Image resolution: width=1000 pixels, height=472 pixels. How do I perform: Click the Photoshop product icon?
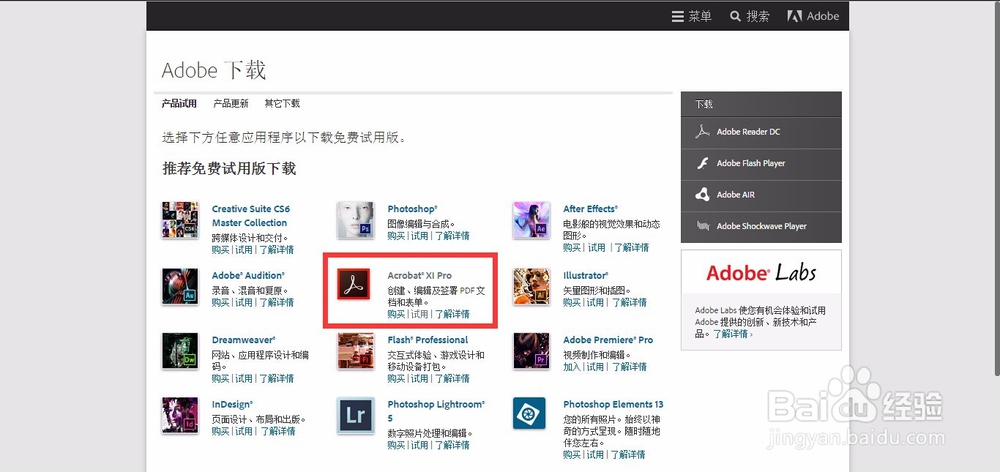pos(355,220)
